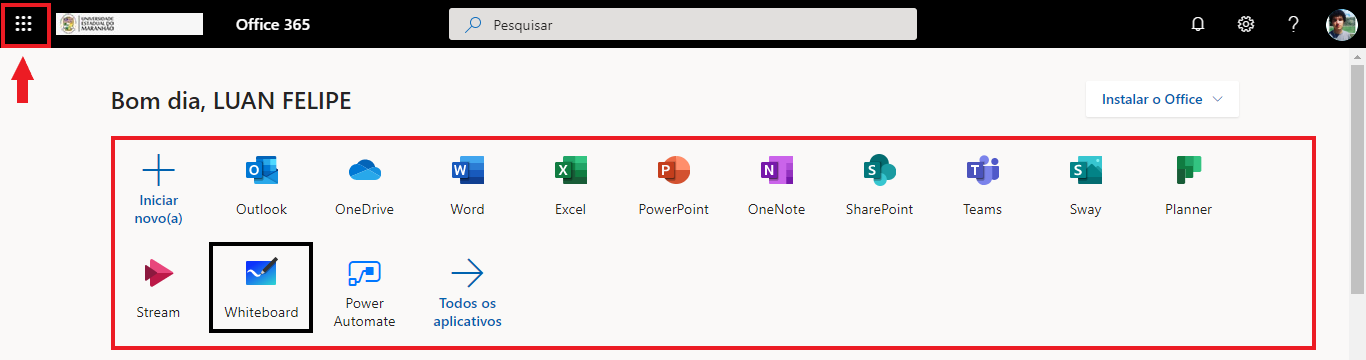
Task: Launch Outlook
Action: (262, 185)
